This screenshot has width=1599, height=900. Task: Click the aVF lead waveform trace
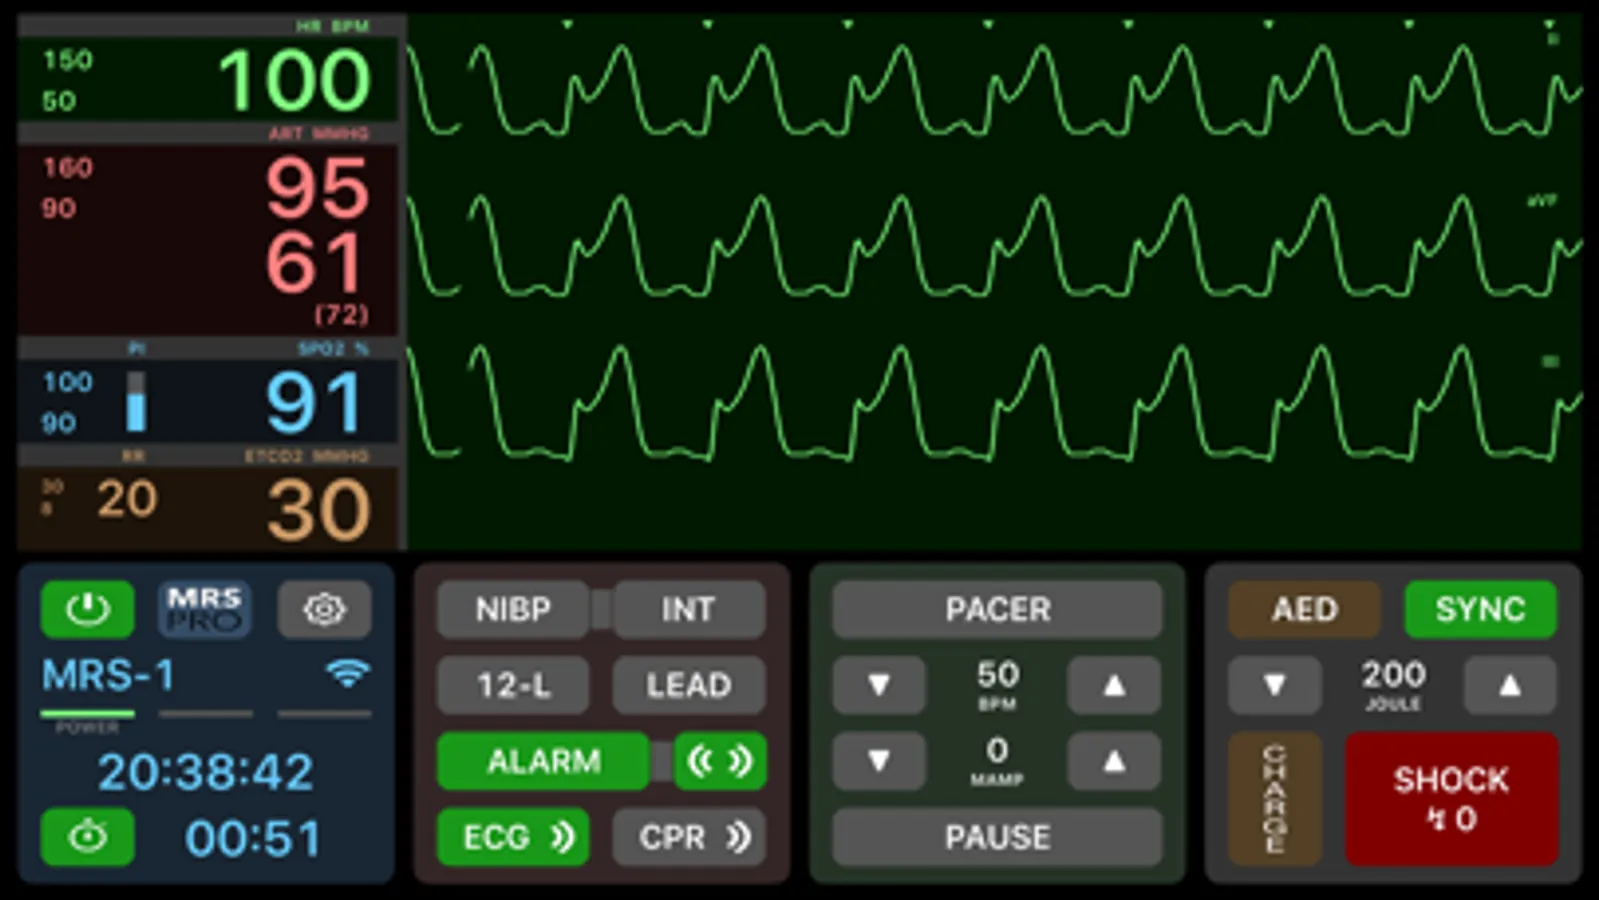click(x=994, y=246)
